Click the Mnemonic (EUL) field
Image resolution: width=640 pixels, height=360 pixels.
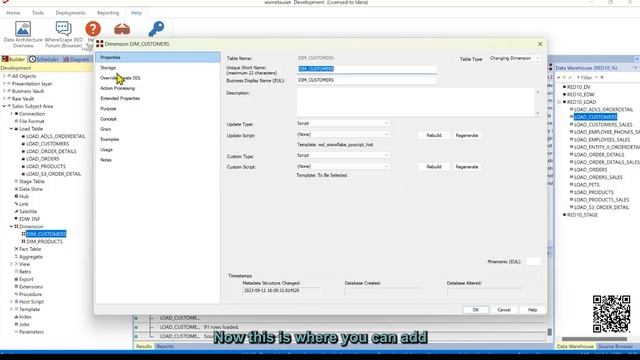[533, 262]
